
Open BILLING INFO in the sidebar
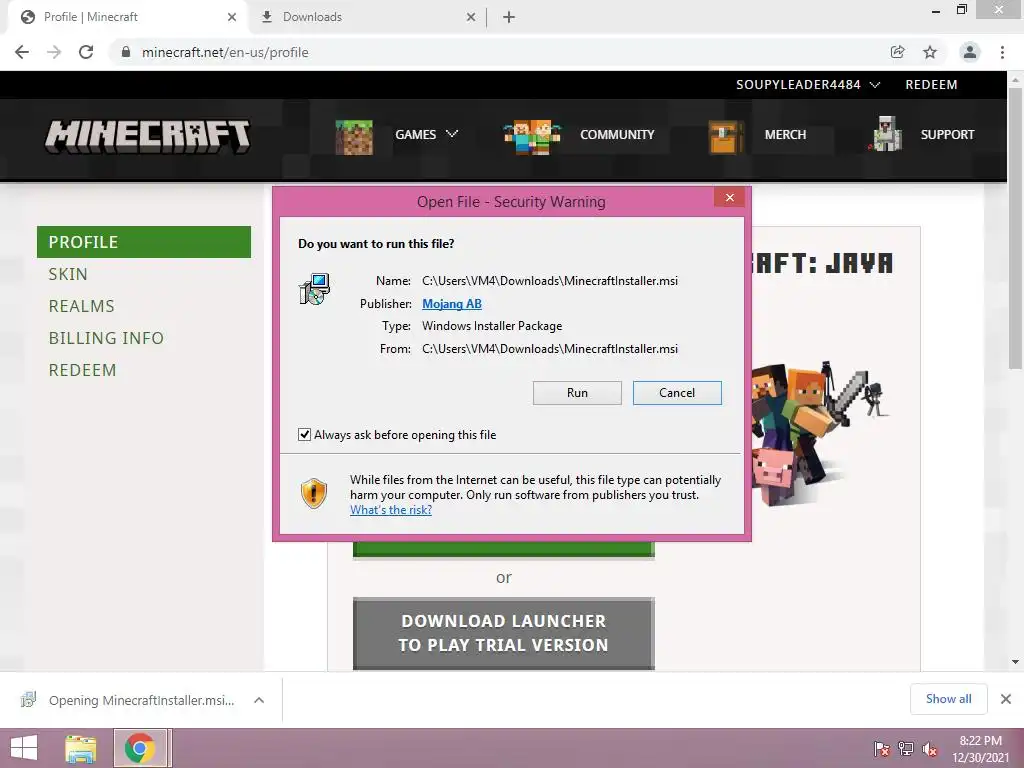(106, 338)
